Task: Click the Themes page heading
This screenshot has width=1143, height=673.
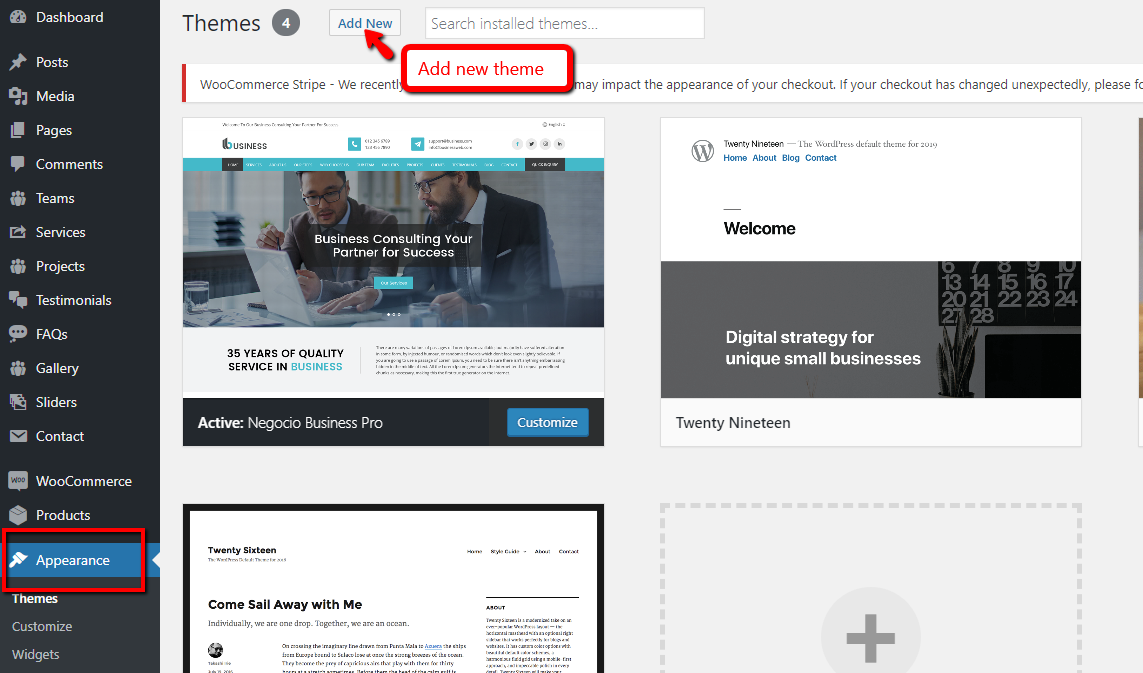Action: click(221, 23)
